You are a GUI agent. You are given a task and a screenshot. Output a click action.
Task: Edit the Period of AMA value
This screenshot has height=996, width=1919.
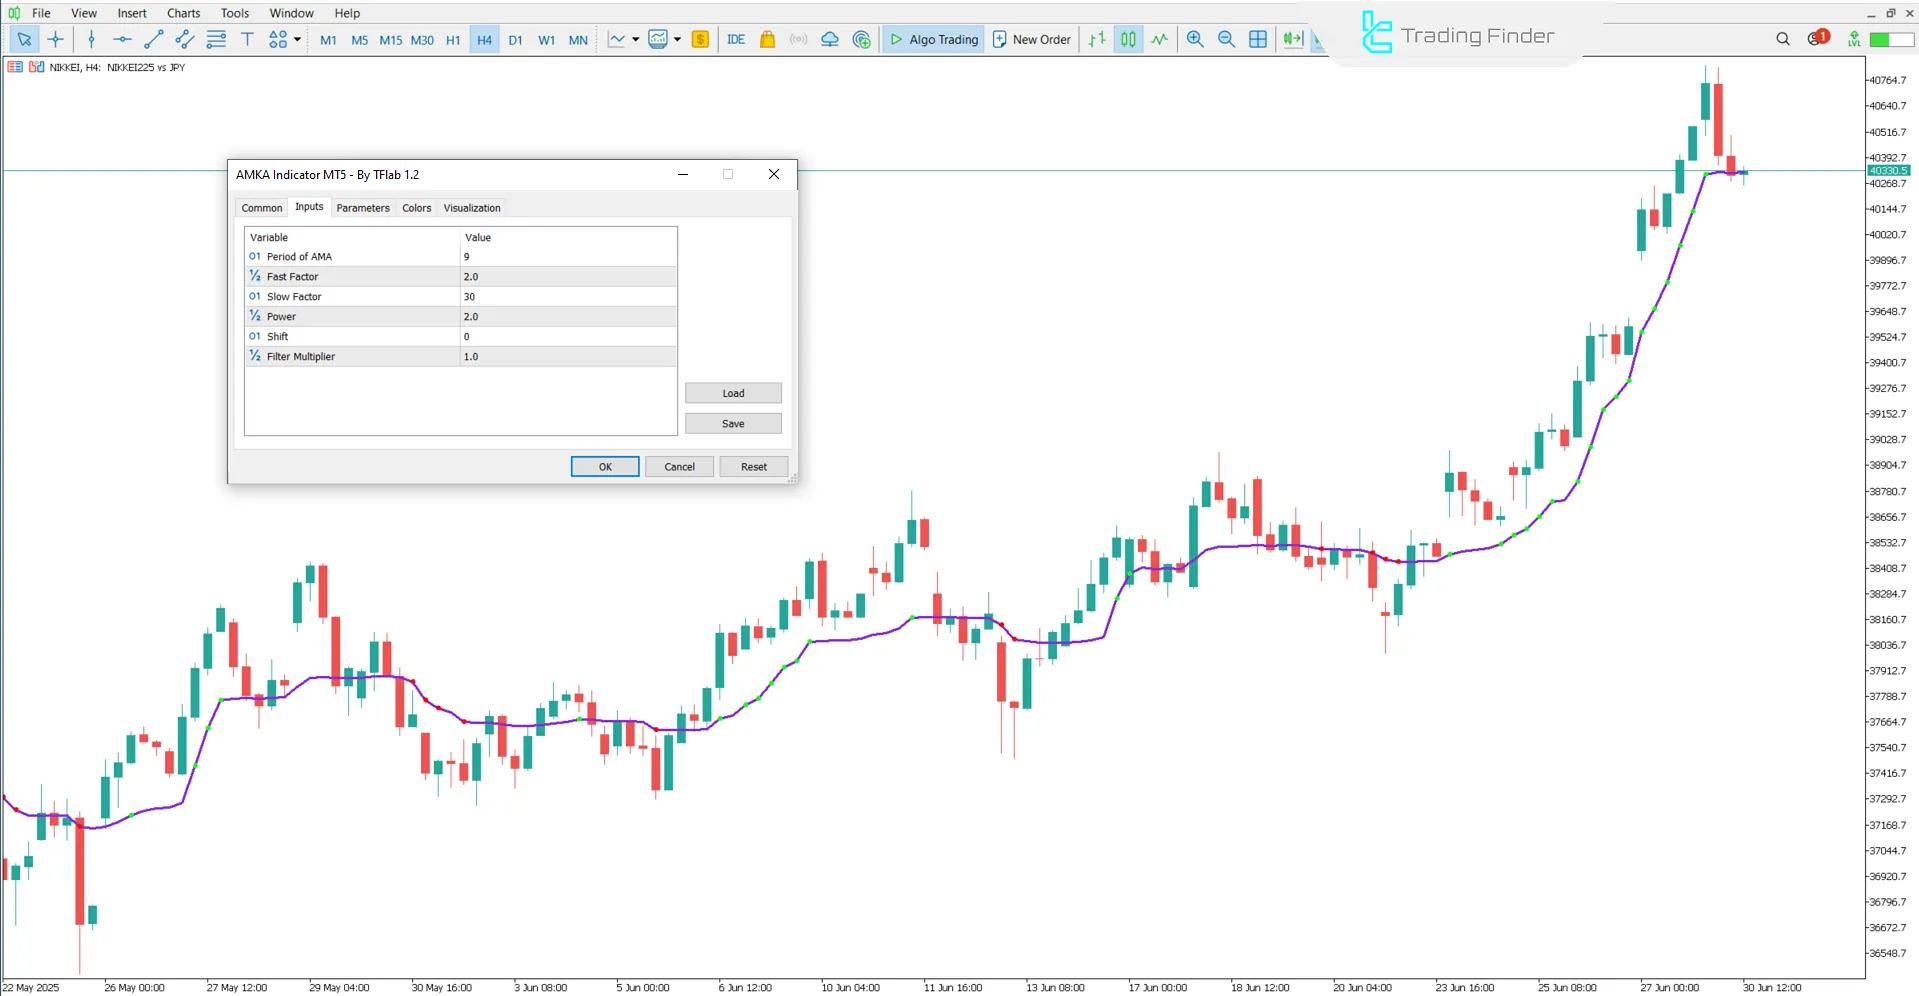coord(567,256)
